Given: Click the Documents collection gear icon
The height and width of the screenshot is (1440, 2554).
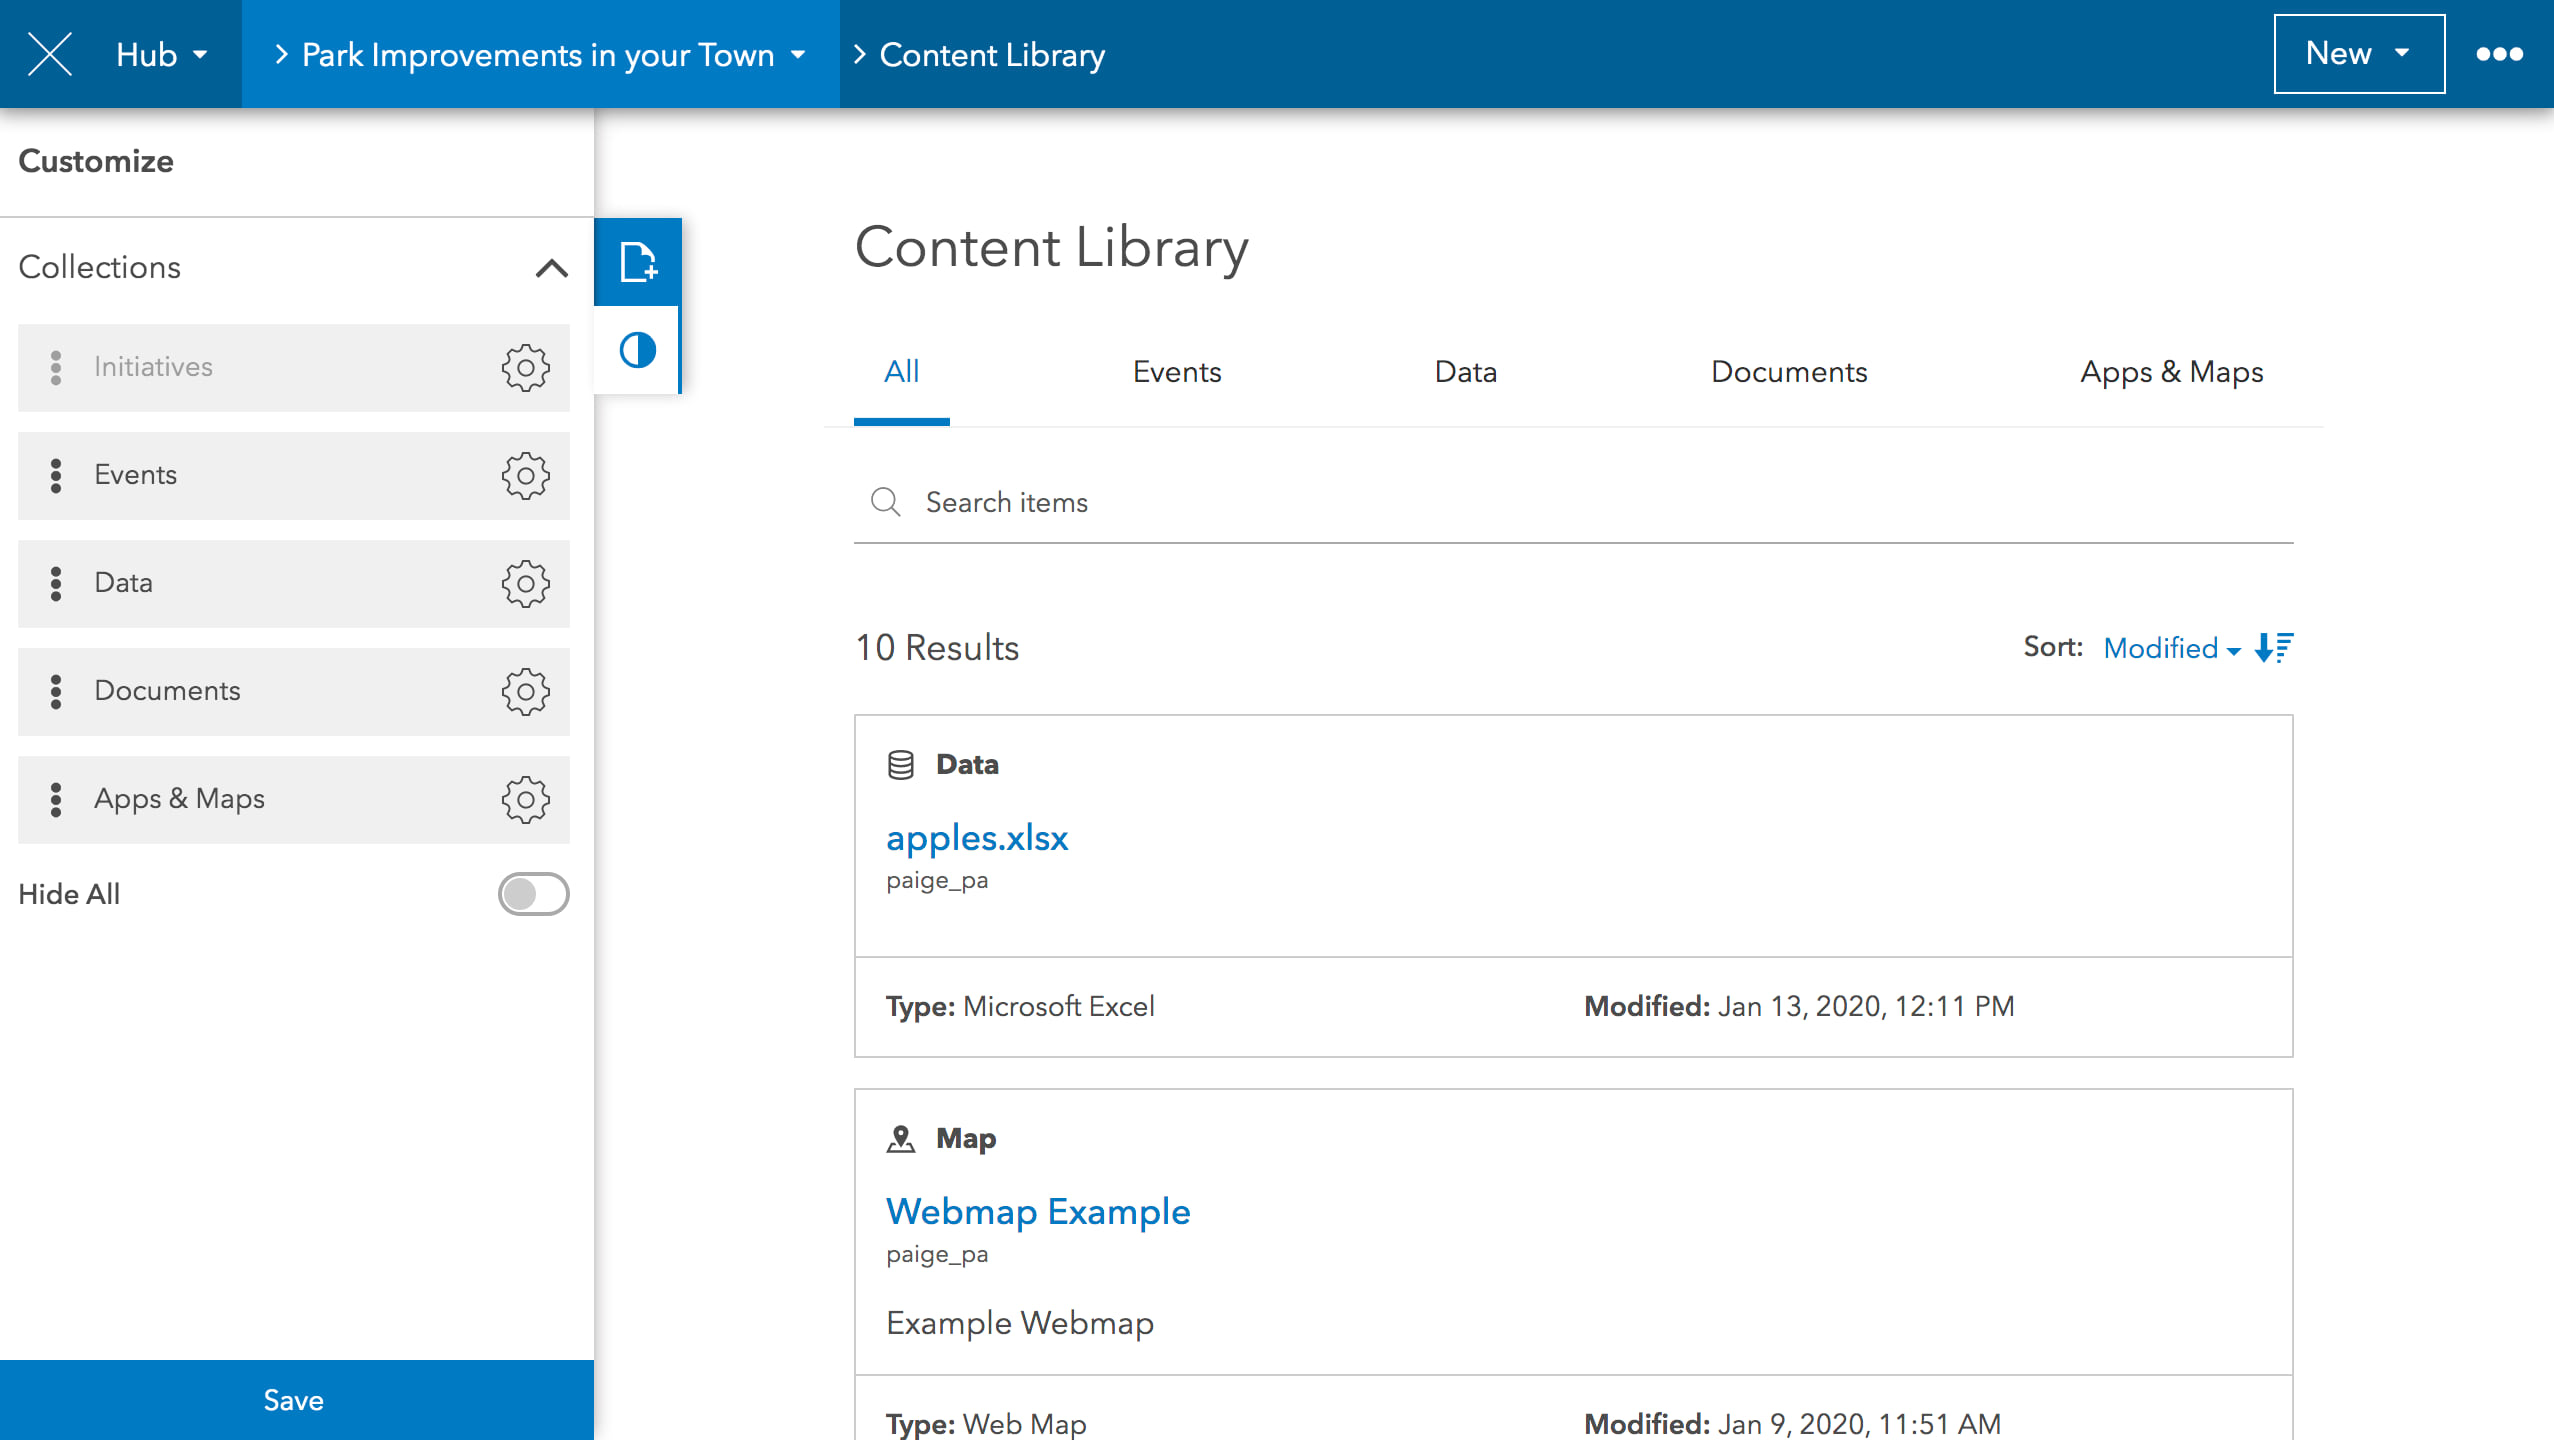Looking at the screenshot, I should tap(524, 689).
